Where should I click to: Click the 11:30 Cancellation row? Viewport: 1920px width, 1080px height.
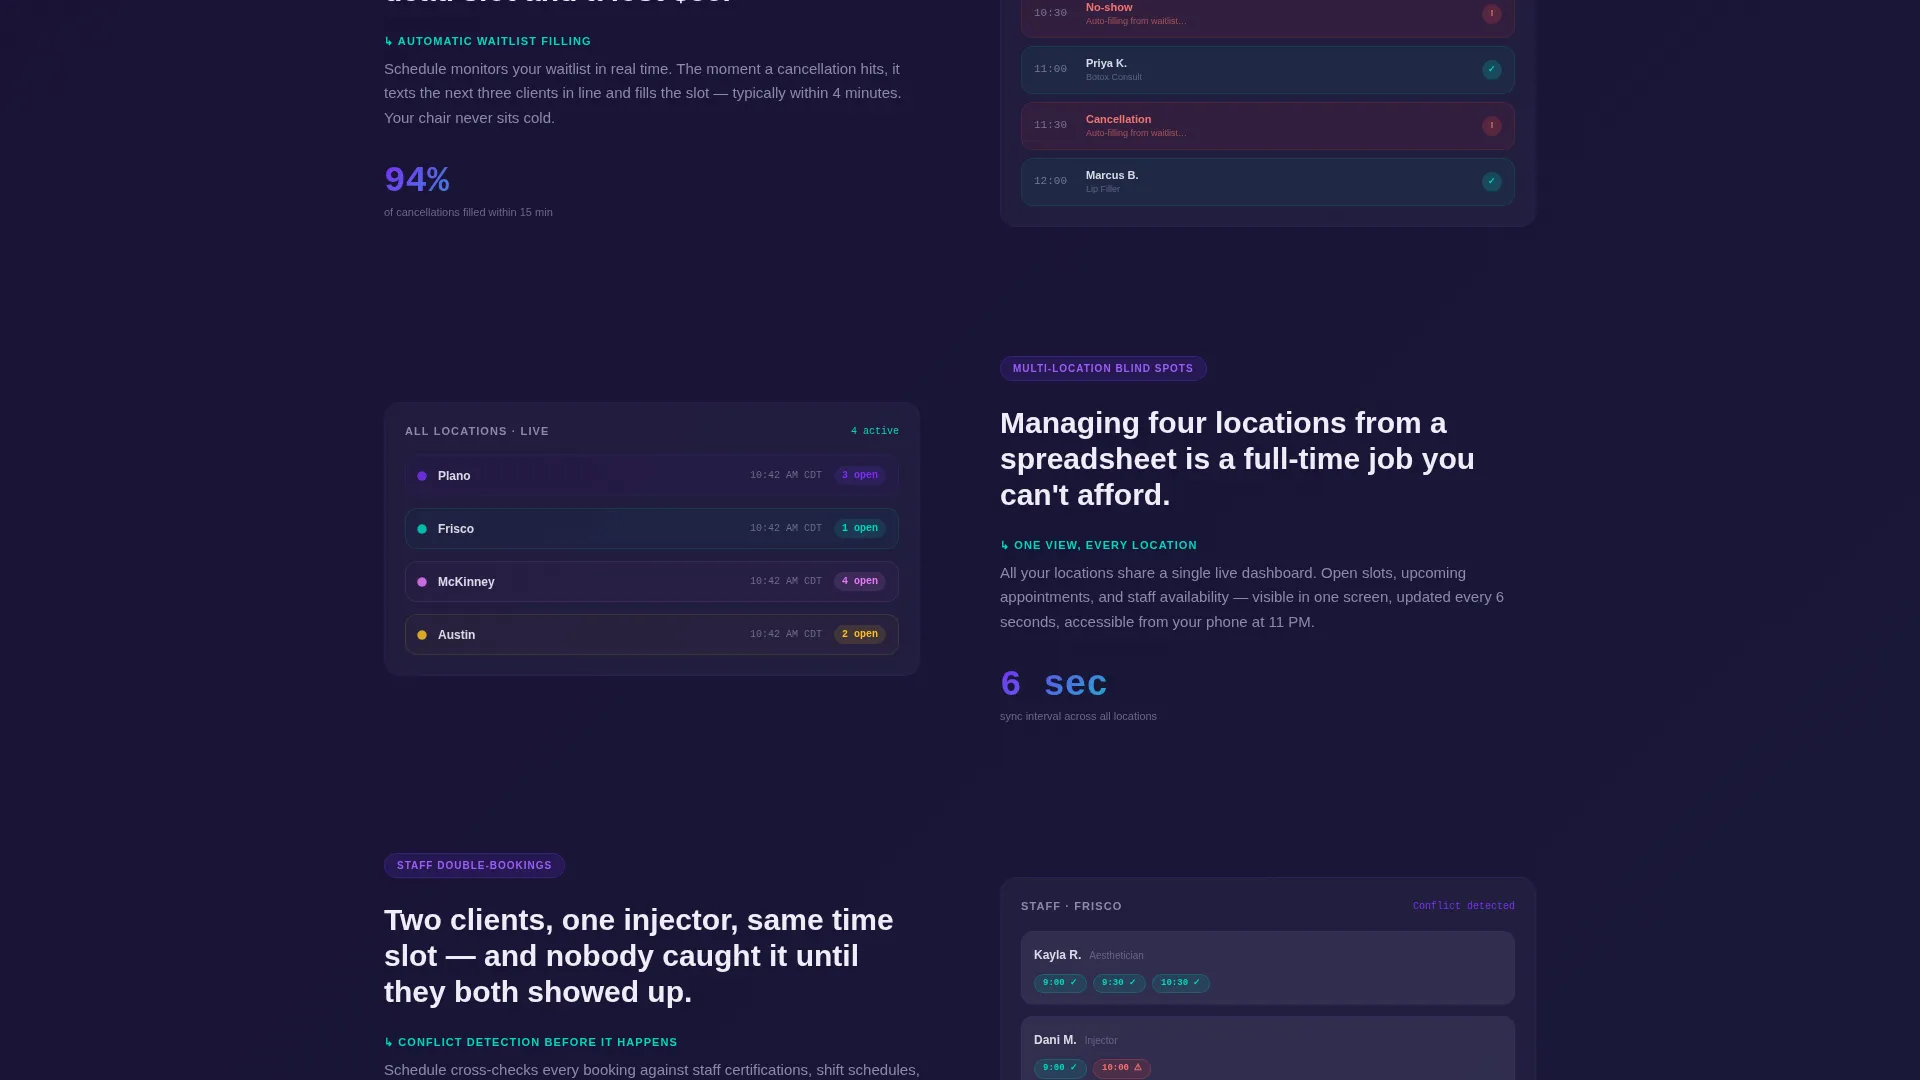pos(1268,126)
